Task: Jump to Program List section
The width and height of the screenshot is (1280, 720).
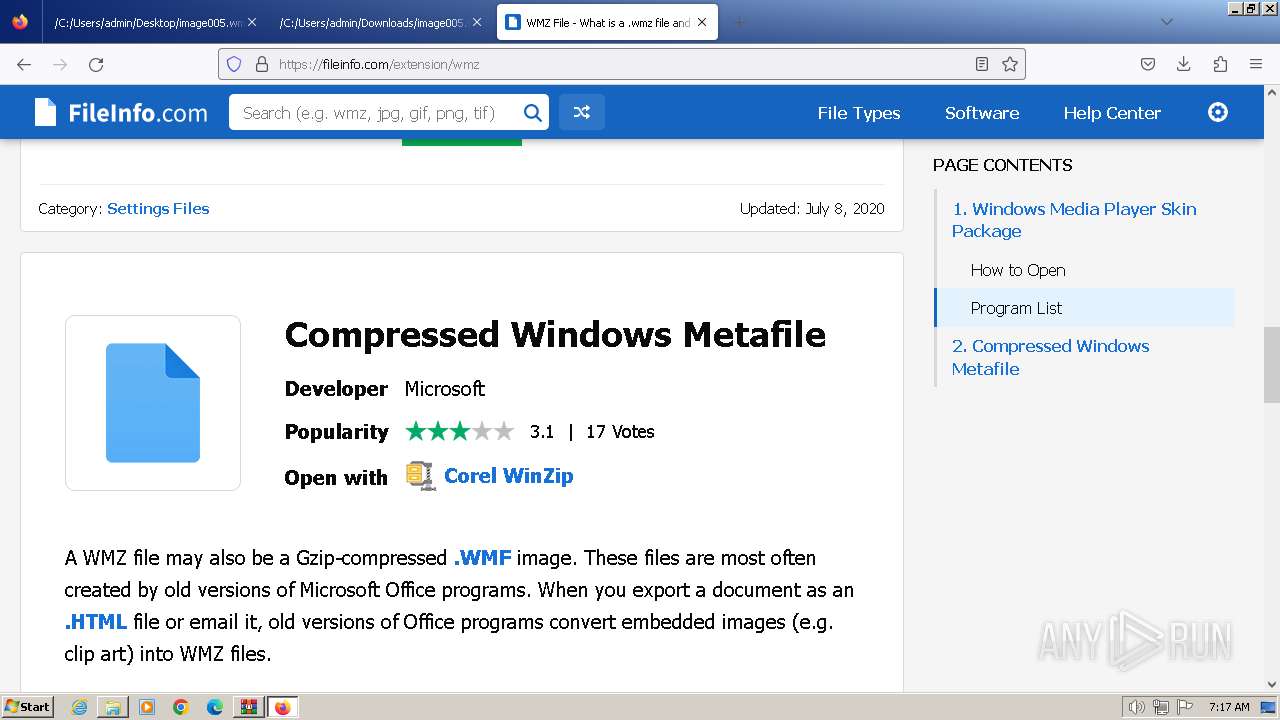Action: (1016, 308)
